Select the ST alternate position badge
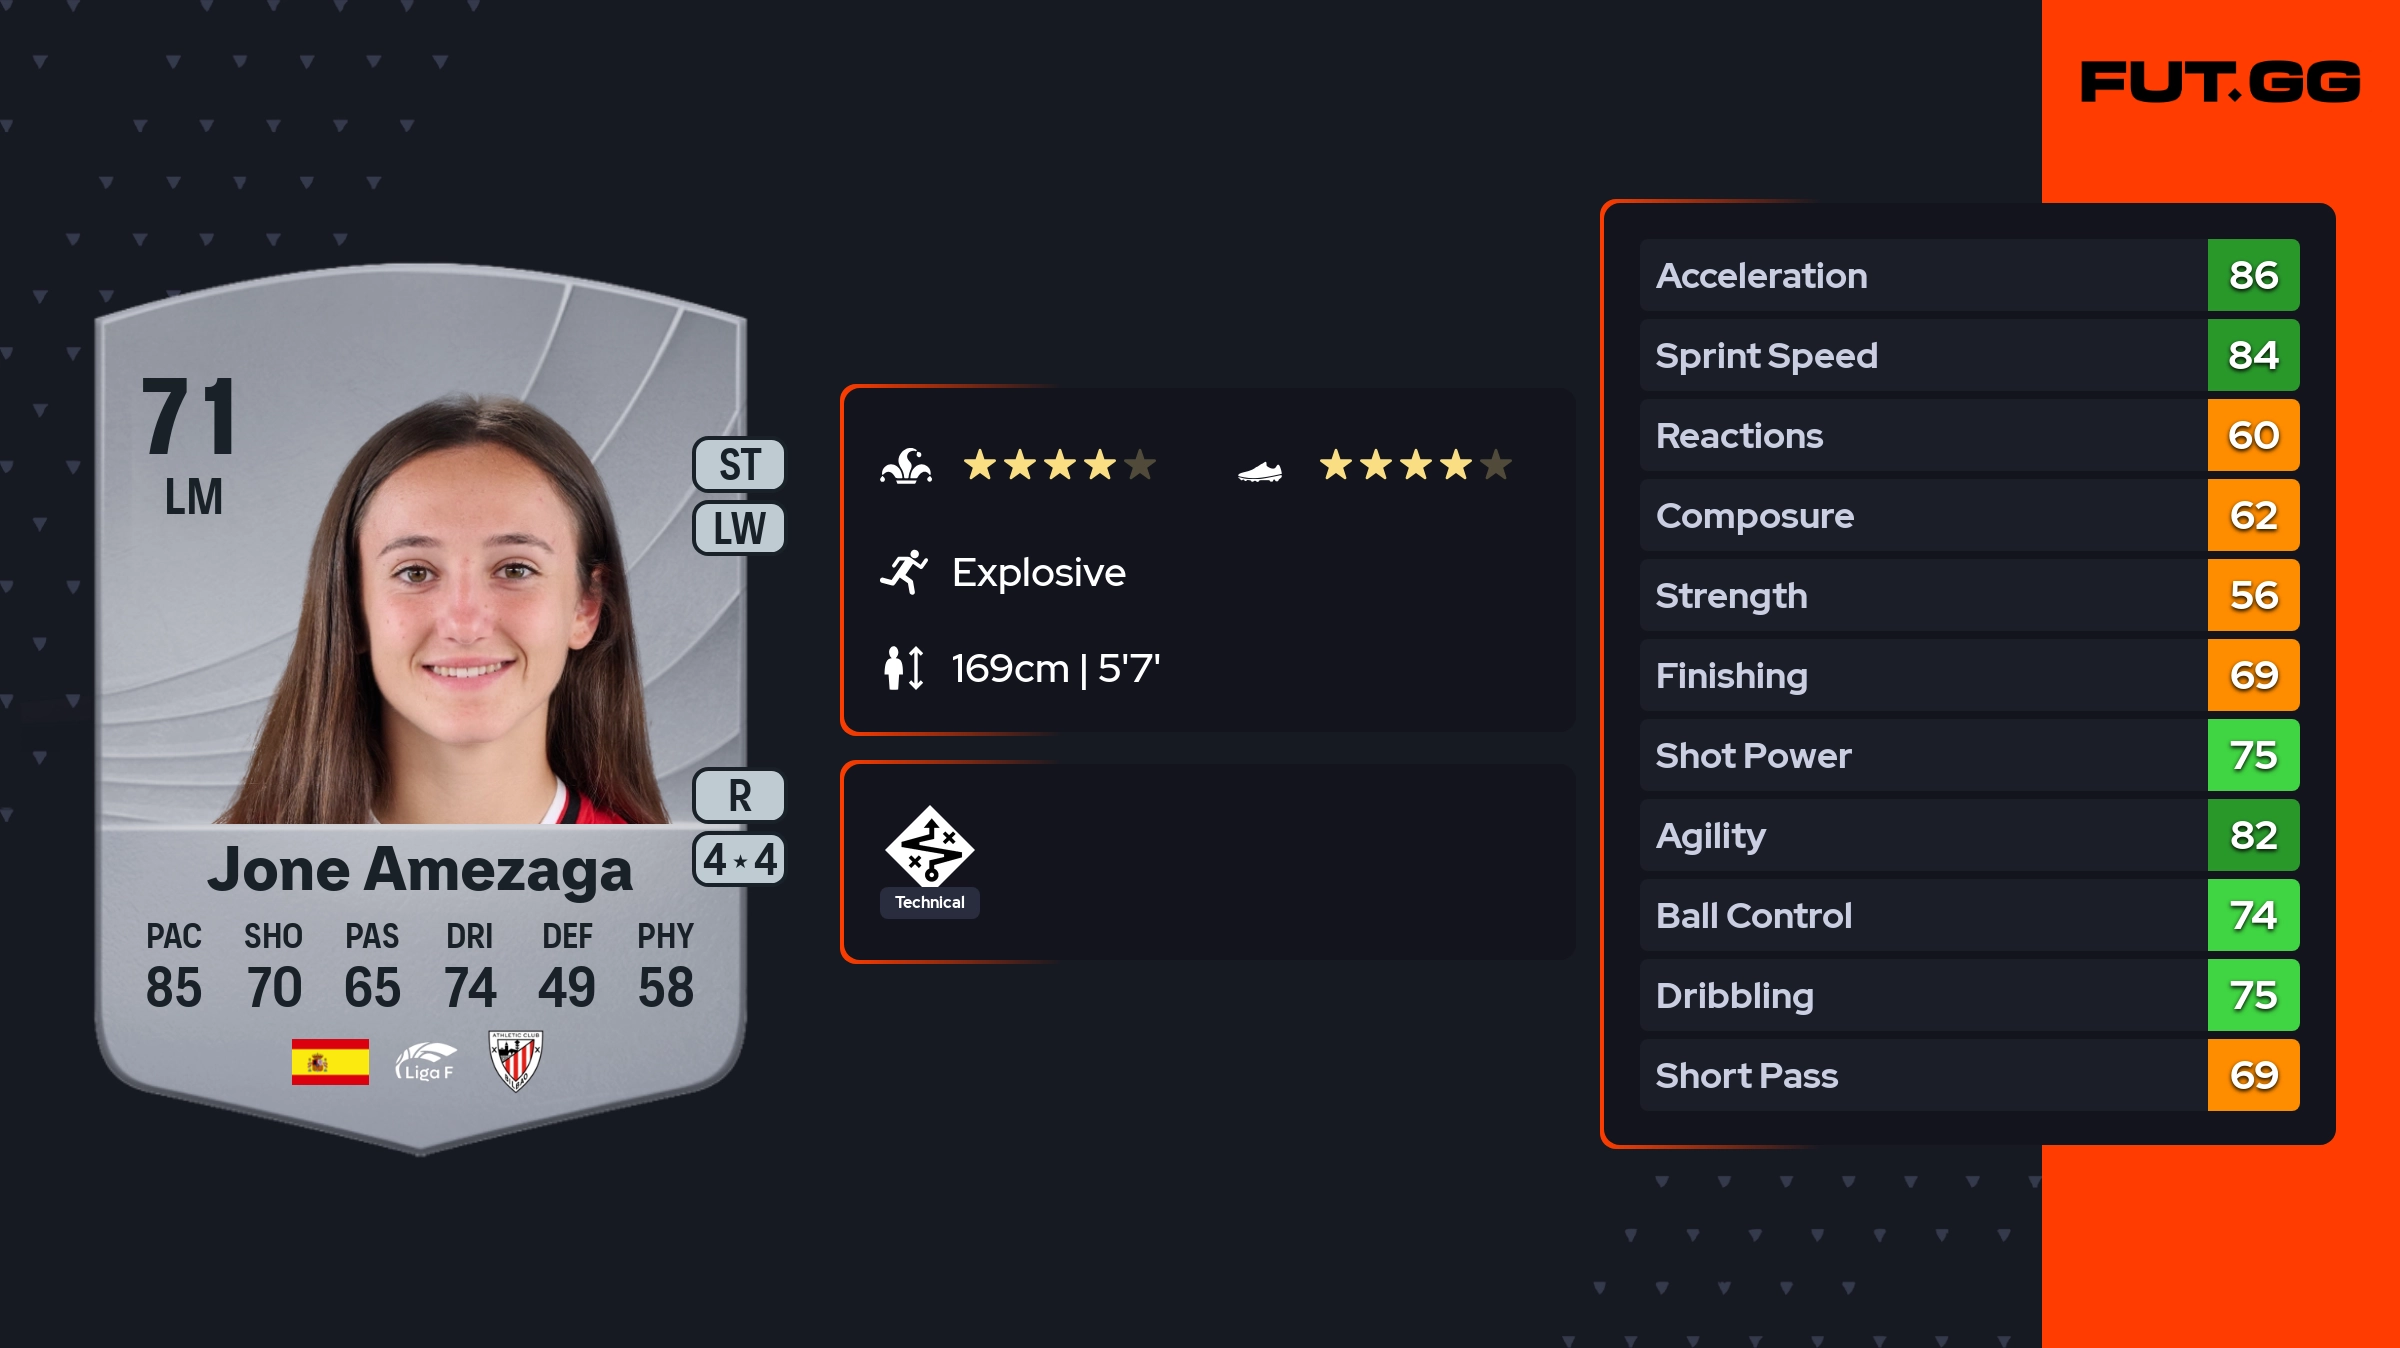This screenshot has height=1348, width=2400. point(739,465)
